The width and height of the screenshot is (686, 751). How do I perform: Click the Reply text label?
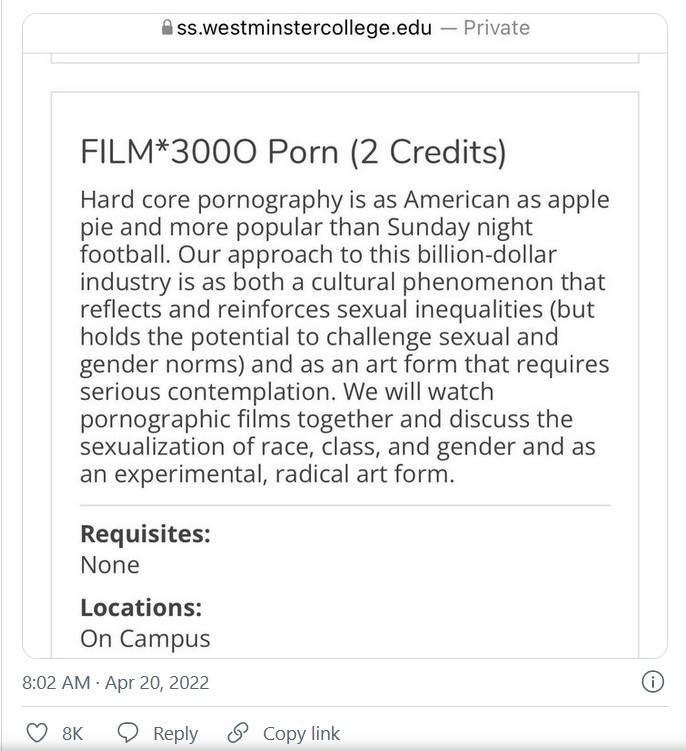175,733
